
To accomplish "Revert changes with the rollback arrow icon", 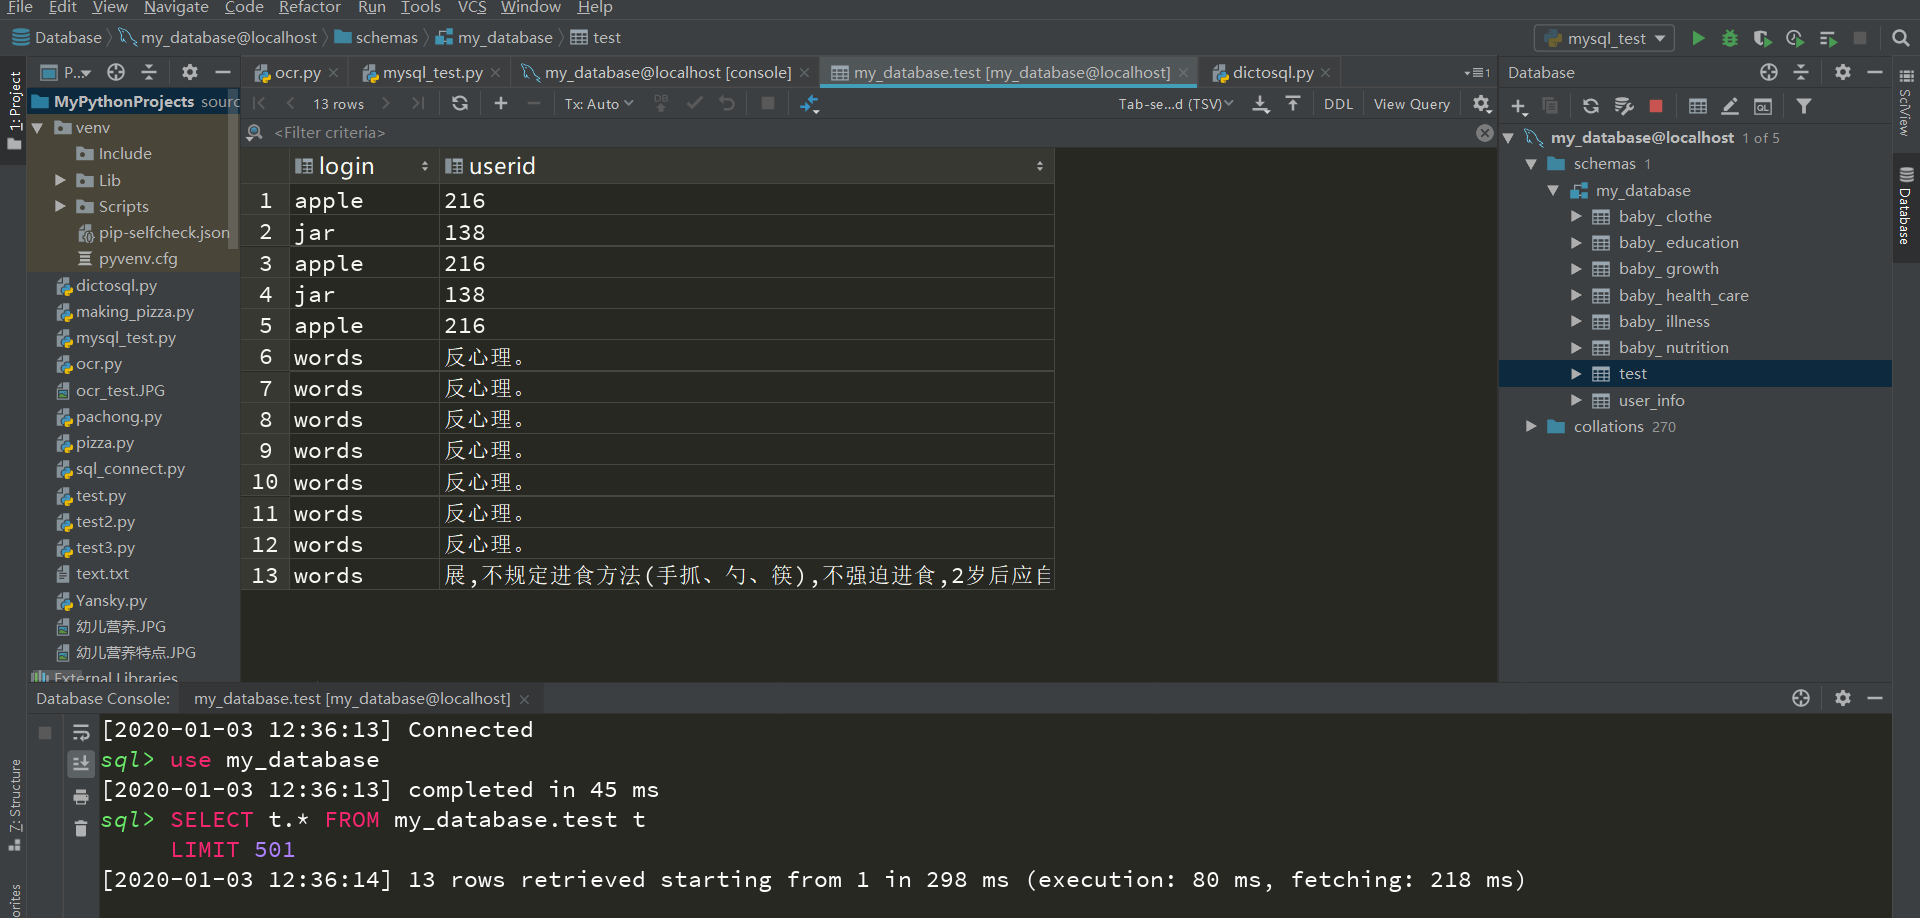I will 727,103.
